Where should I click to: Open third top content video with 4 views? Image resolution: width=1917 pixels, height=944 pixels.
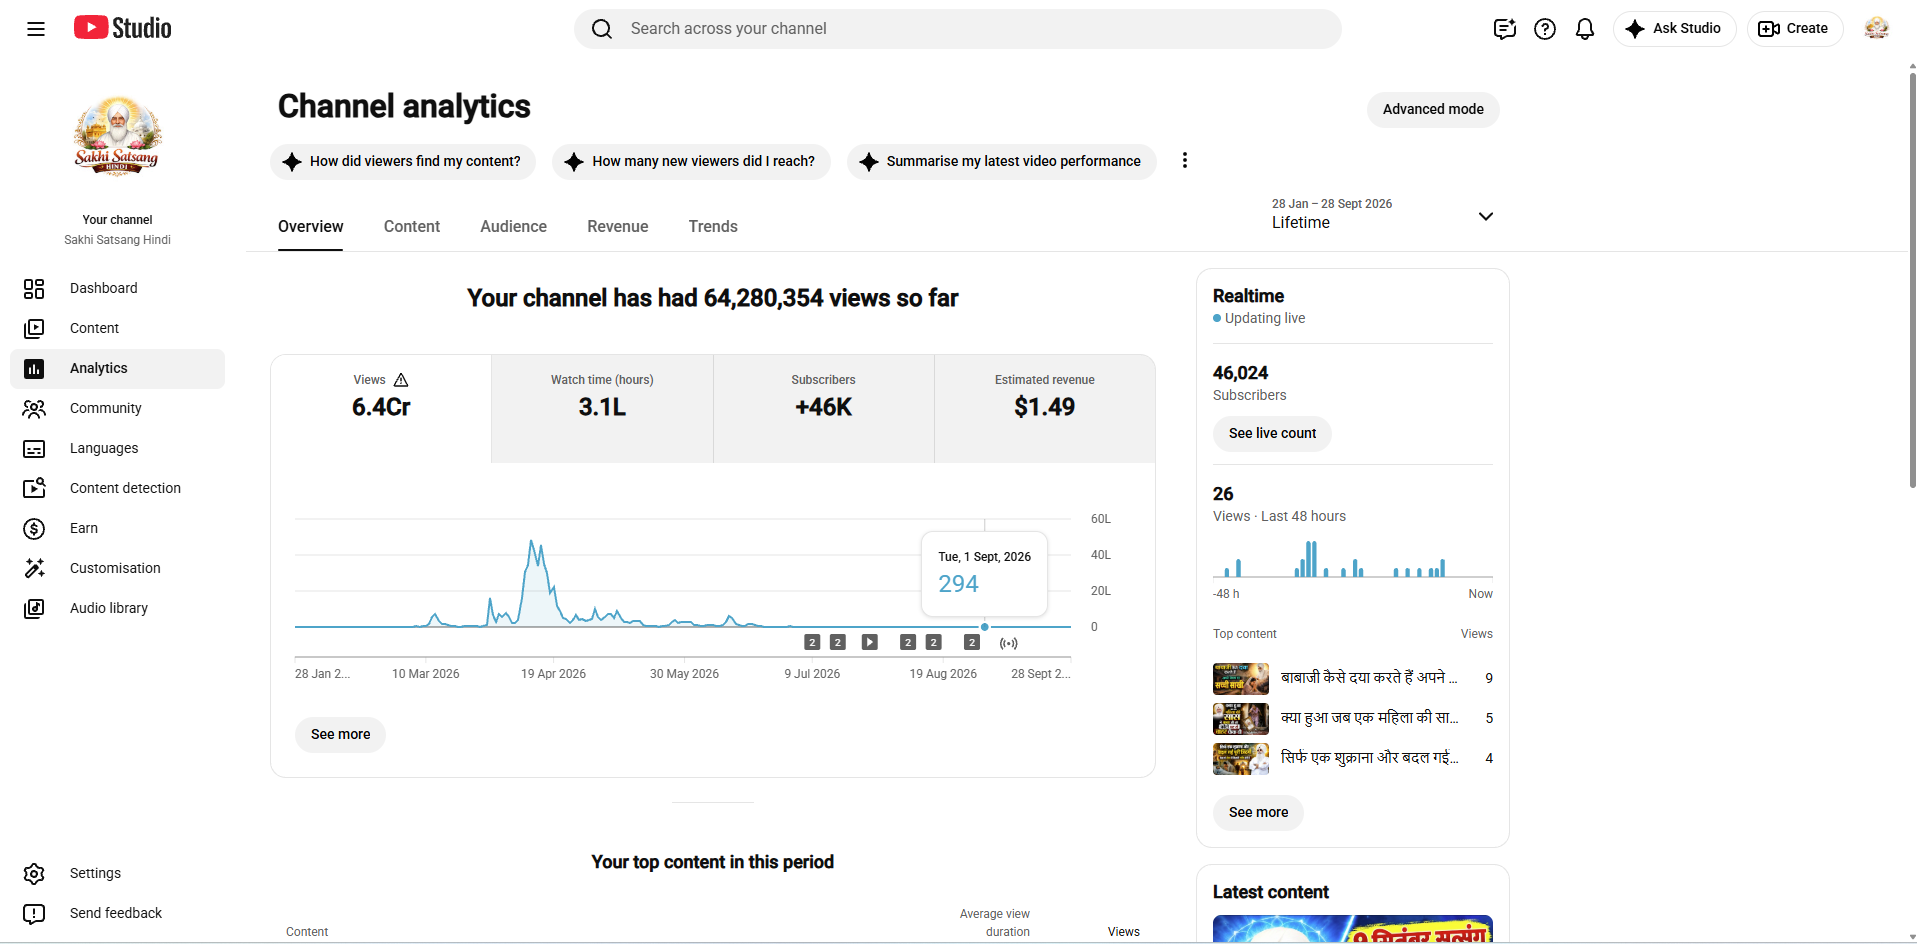[x=1353, y=759]
